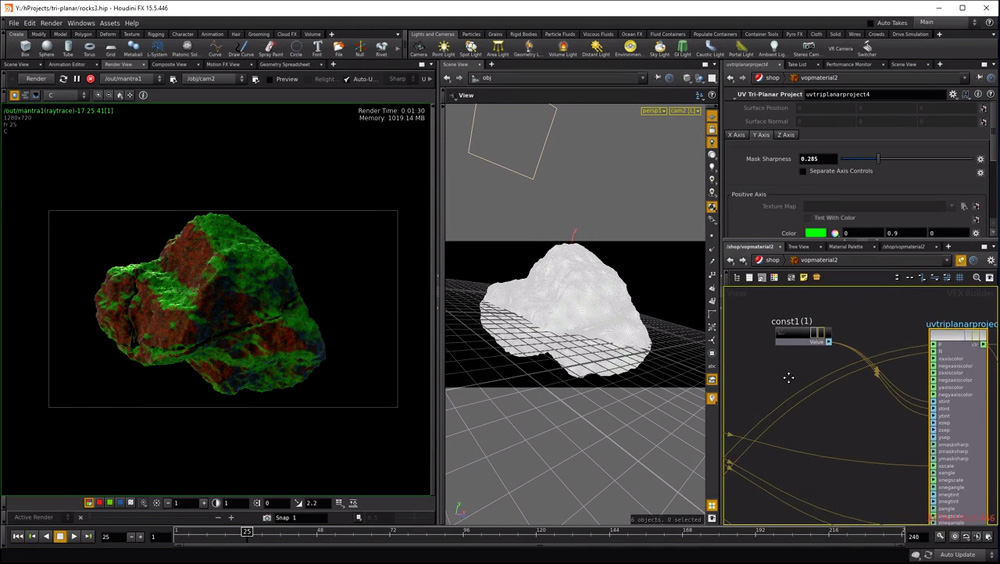Open the persp1 viewport menu
The height and width of the screenshot is (564, 1000).
click(x=654, y=111)
